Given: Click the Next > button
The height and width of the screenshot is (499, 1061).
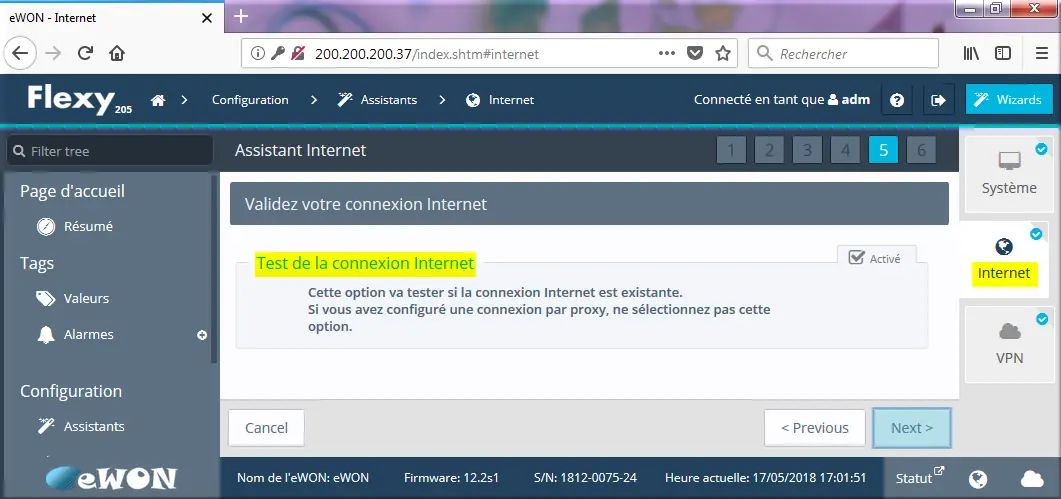Looking at the screenshot, I should pyautogui.click(x=912, y=428).
